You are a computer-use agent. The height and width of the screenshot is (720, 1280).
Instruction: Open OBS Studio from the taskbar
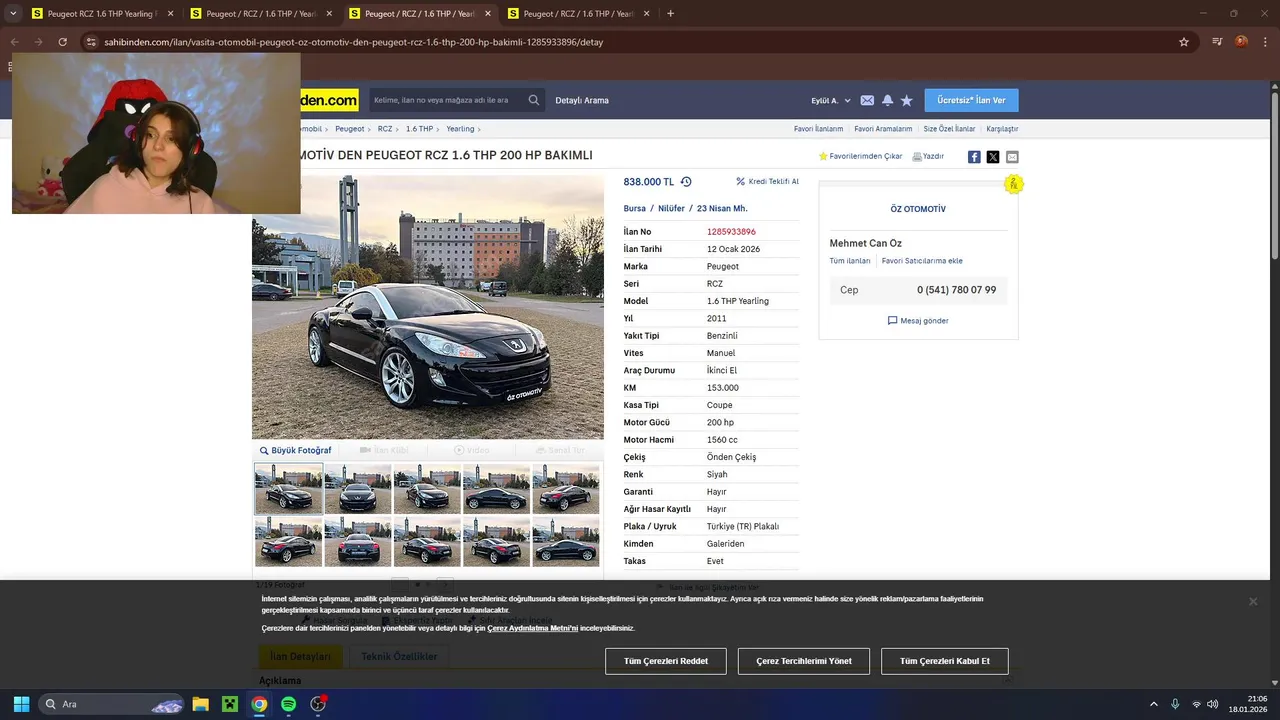coord(318,704)
